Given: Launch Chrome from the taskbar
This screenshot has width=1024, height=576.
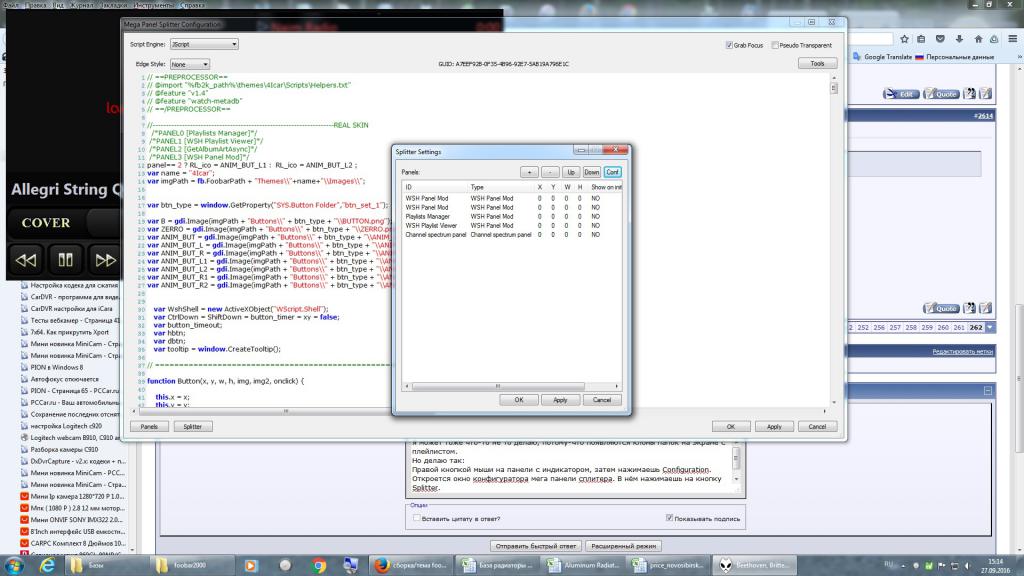Looking at the screenshot, I should point(319,565).
